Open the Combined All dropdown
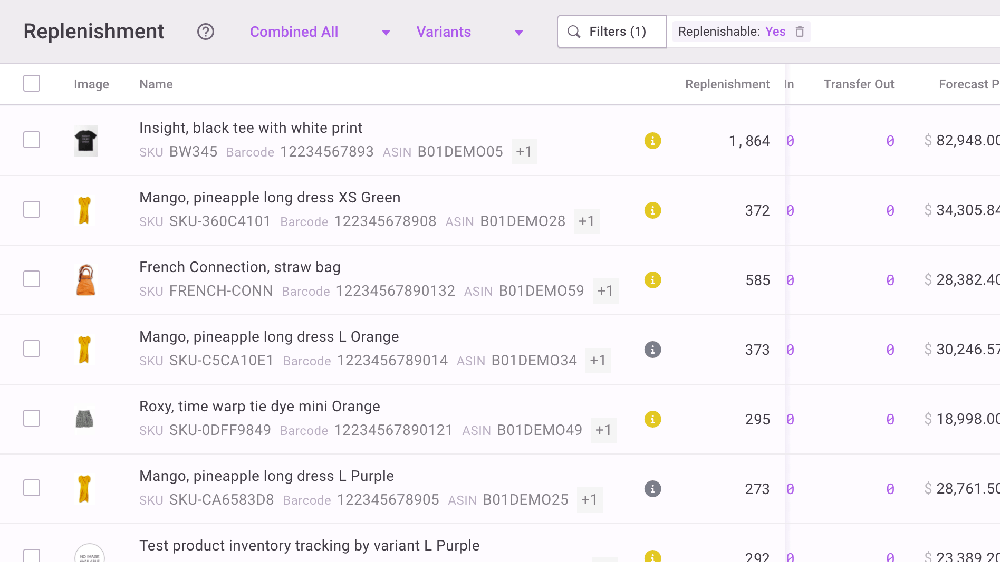Viewport: 1000px width, 562px height. point(320,32)
